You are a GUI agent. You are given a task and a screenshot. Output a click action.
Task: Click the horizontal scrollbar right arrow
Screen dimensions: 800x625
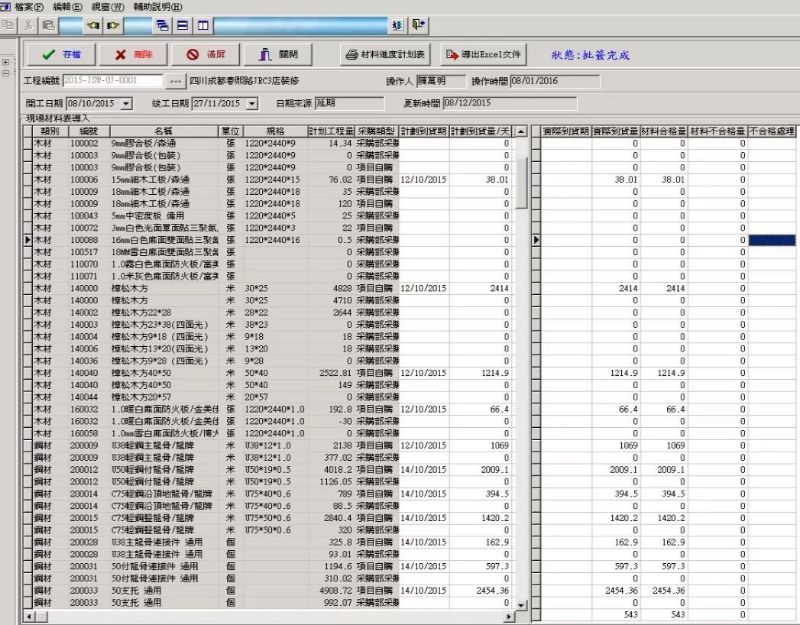(x=509, y=616)
